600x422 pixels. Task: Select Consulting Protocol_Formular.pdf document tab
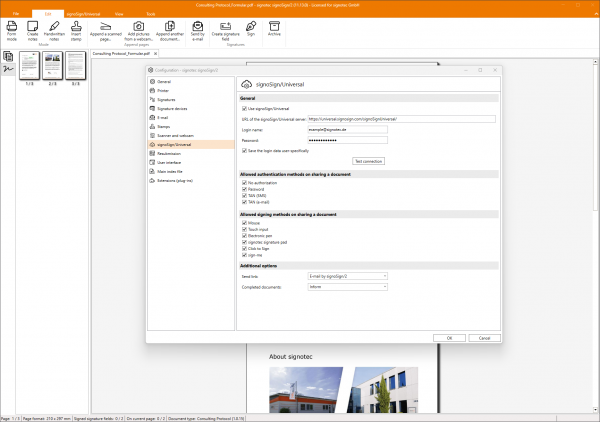pyautogui.click(x=121, y=54)
